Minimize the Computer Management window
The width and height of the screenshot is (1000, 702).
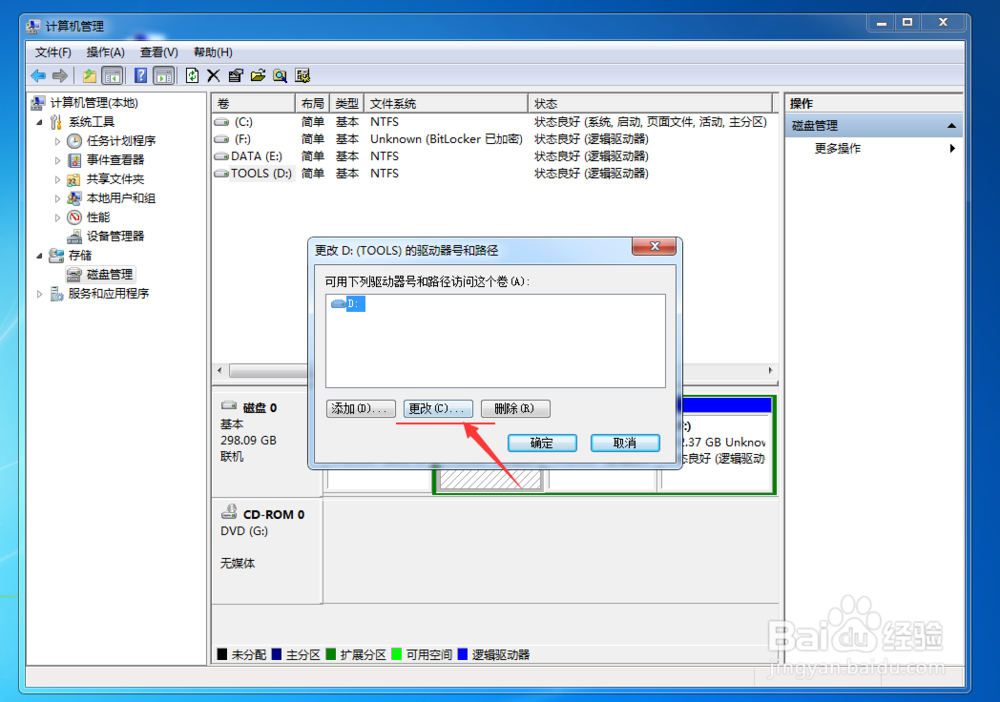point(882,23)
